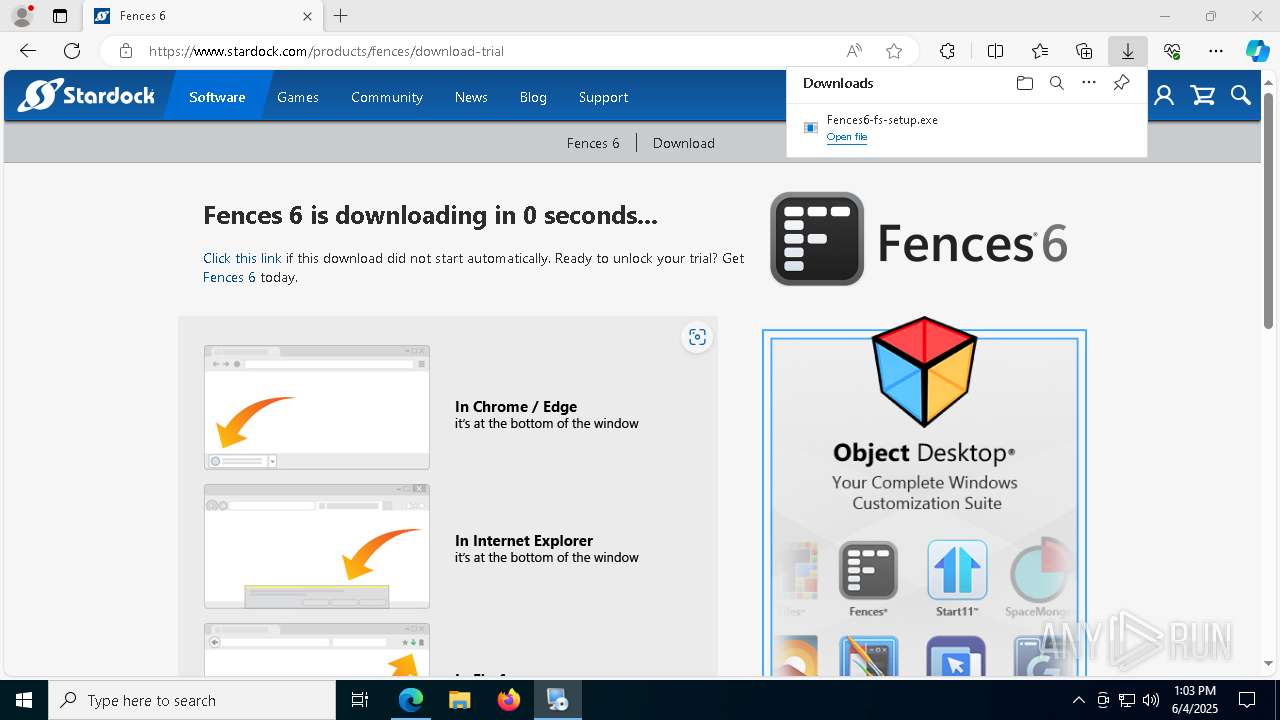Open Edge Settings and more menu
Screen dimensions: 1280x720
click(x=1216, y=51)
